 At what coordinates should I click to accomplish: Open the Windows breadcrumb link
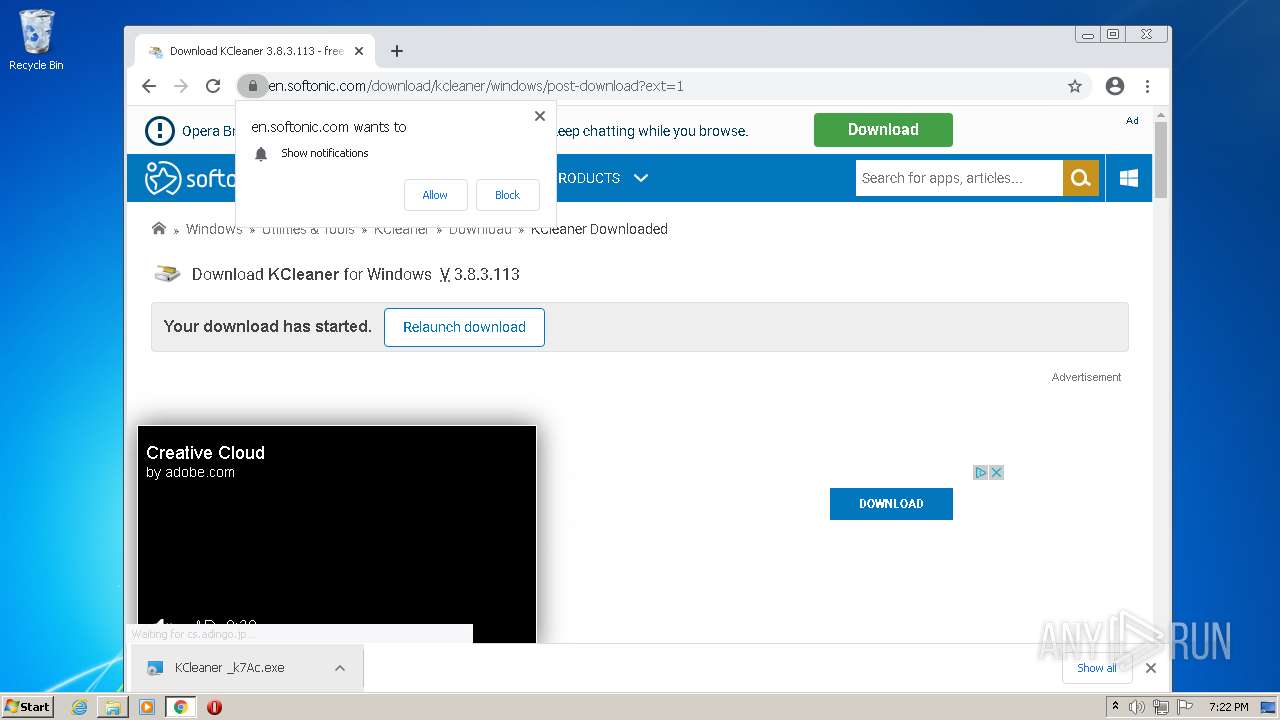214,229
